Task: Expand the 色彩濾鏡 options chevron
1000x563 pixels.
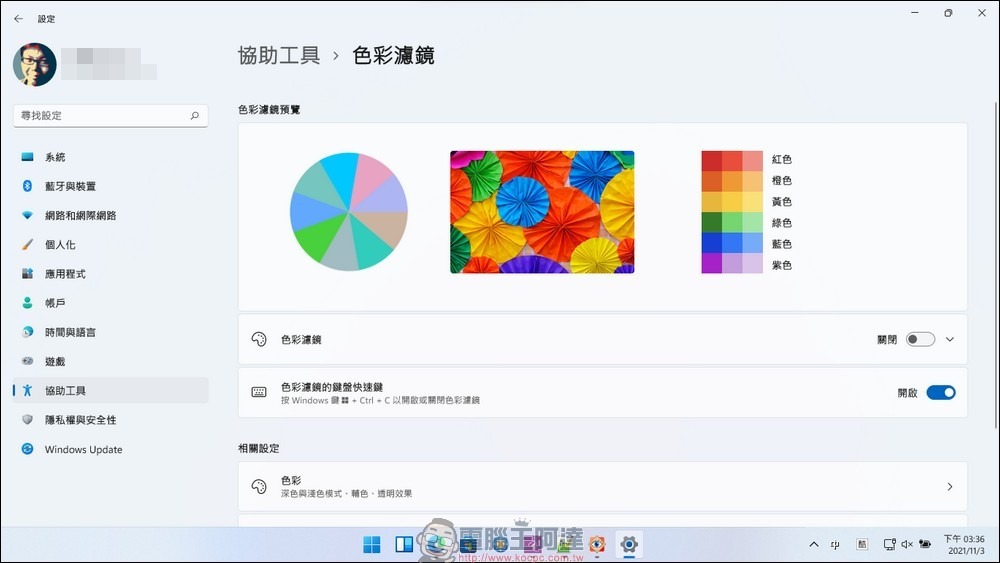Action: 950,340
